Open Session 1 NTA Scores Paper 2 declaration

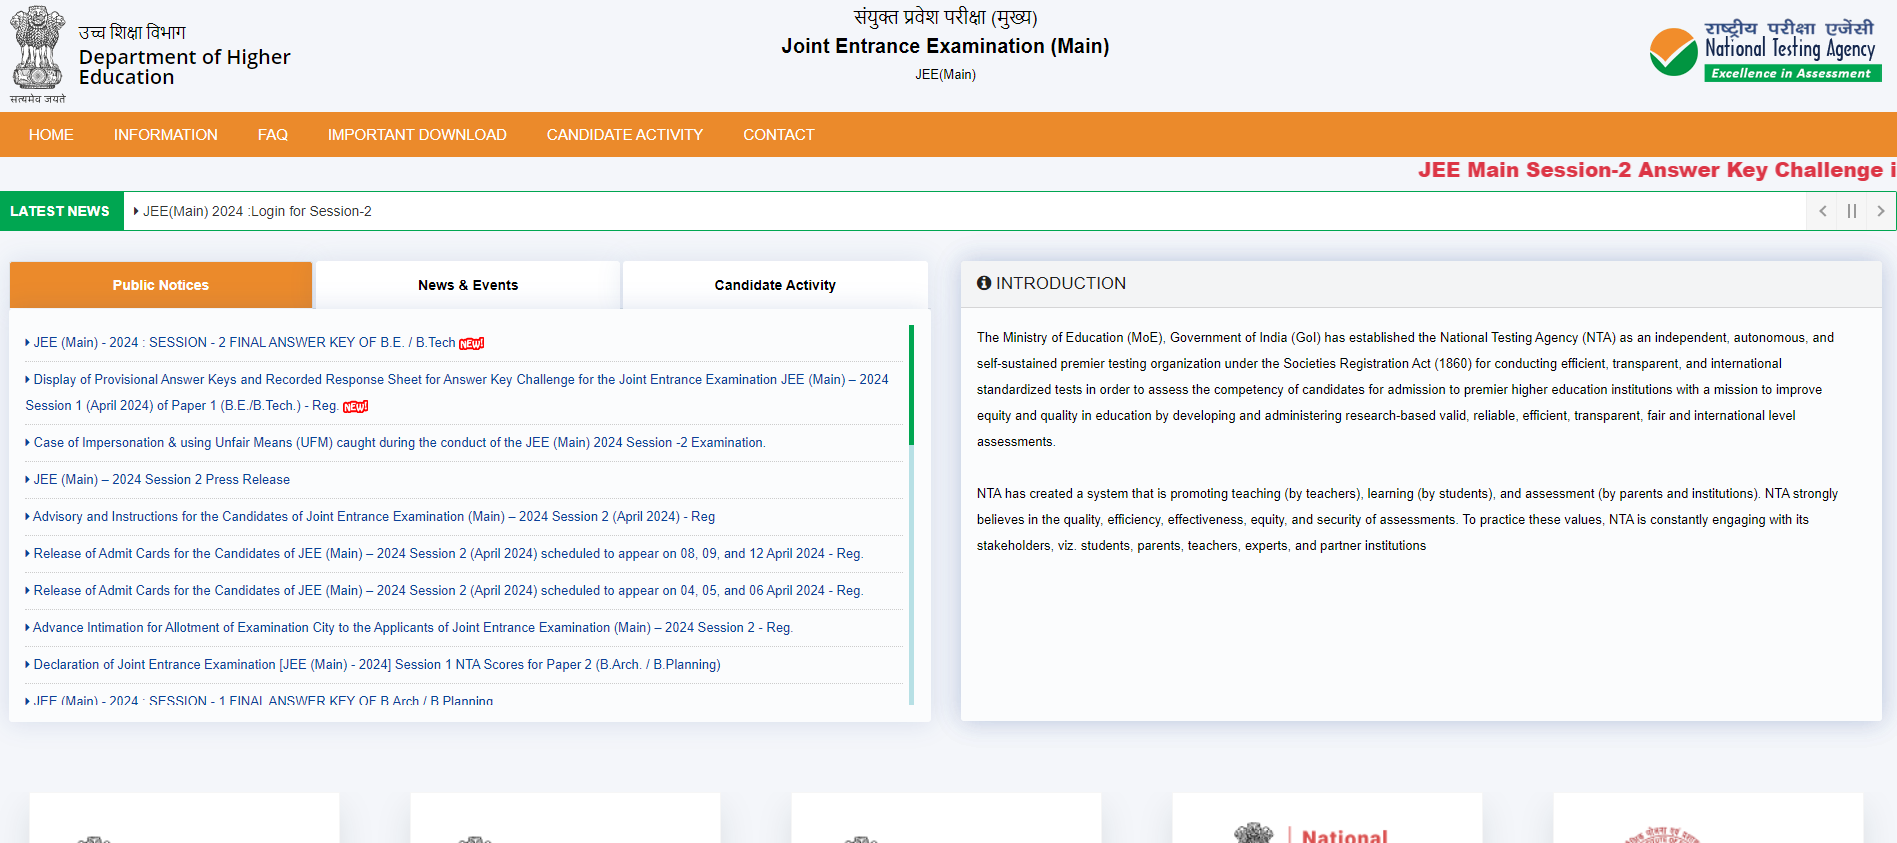point(376,664)
